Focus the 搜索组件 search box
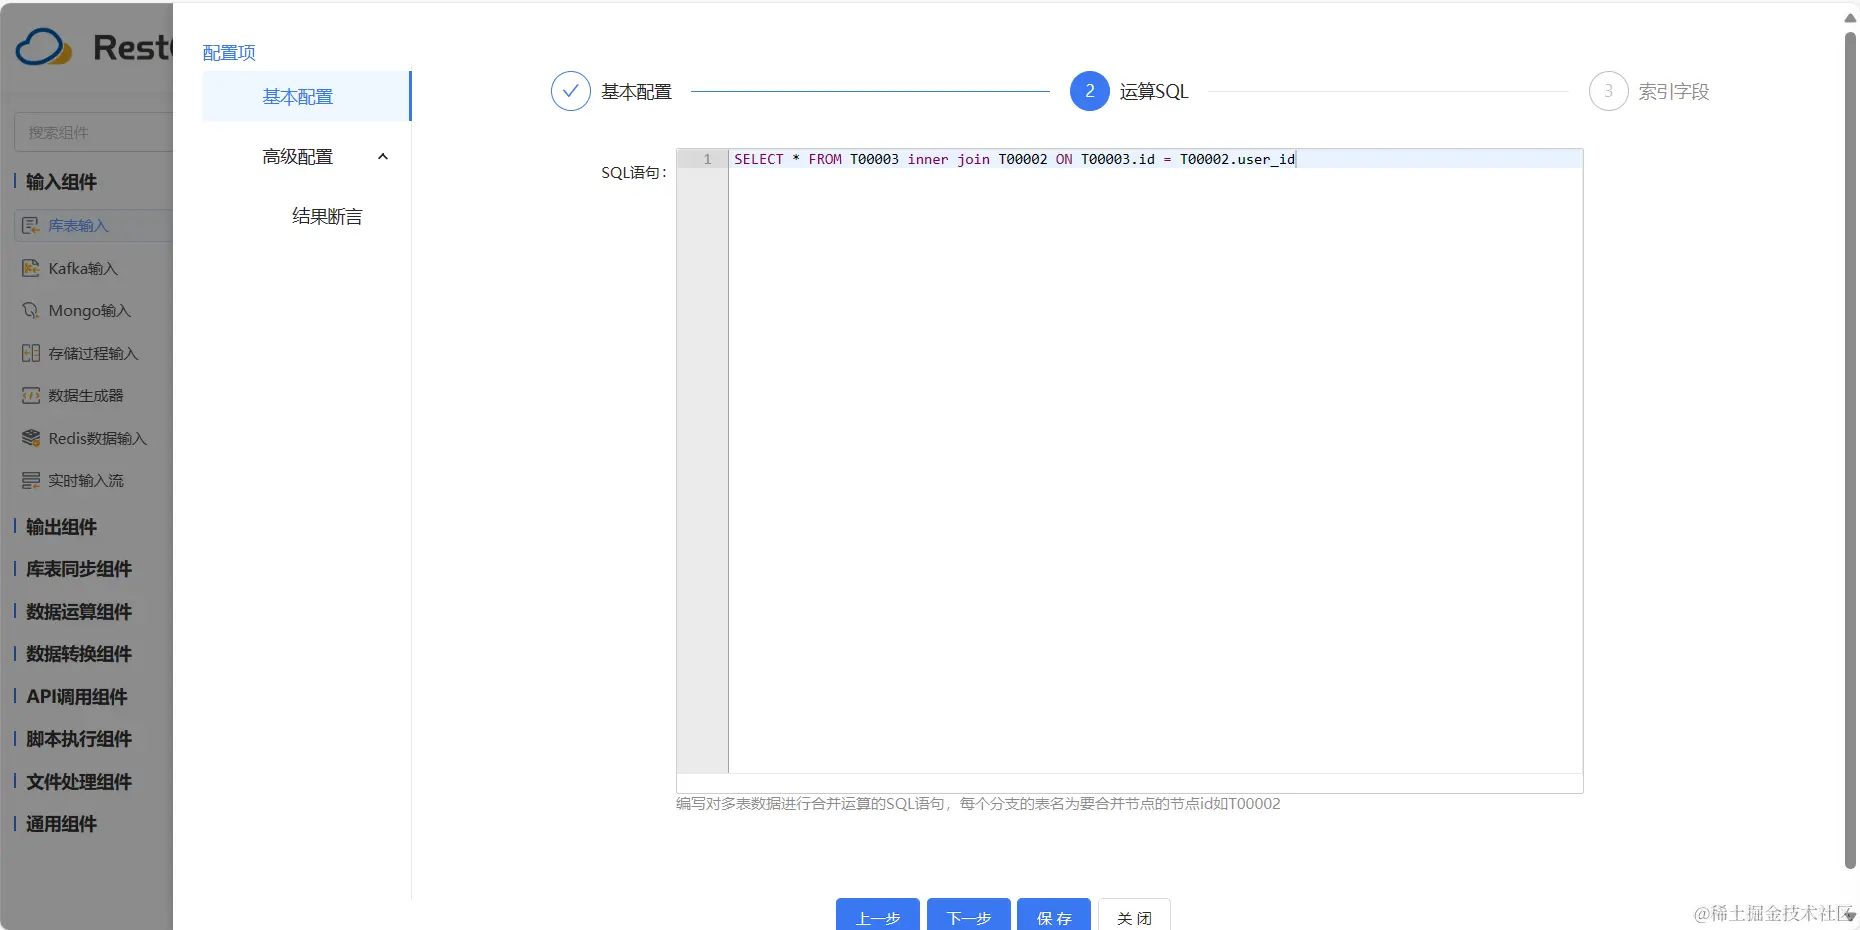This screenshot has height=930, width=1860. pyautogui.click(x=94, y=132)
